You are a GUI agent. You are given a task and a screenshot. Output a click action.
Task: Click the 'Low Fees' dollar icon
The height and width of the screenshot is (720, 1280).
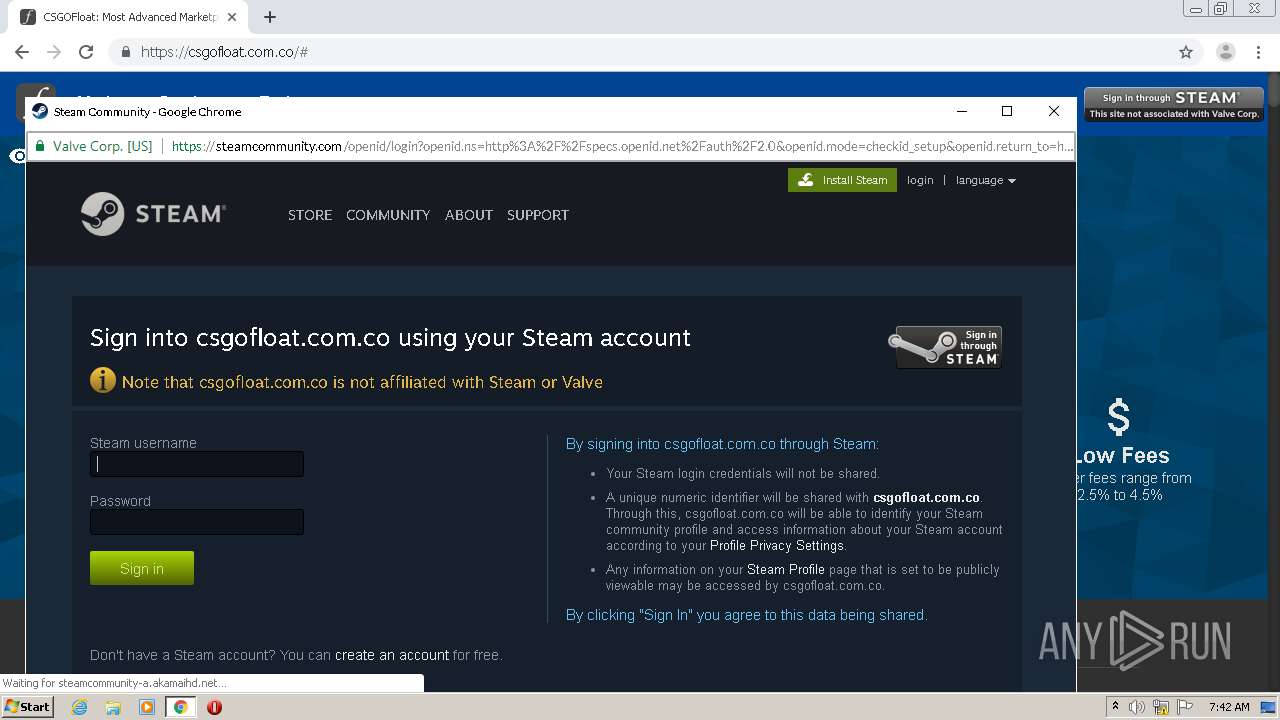1119,417
